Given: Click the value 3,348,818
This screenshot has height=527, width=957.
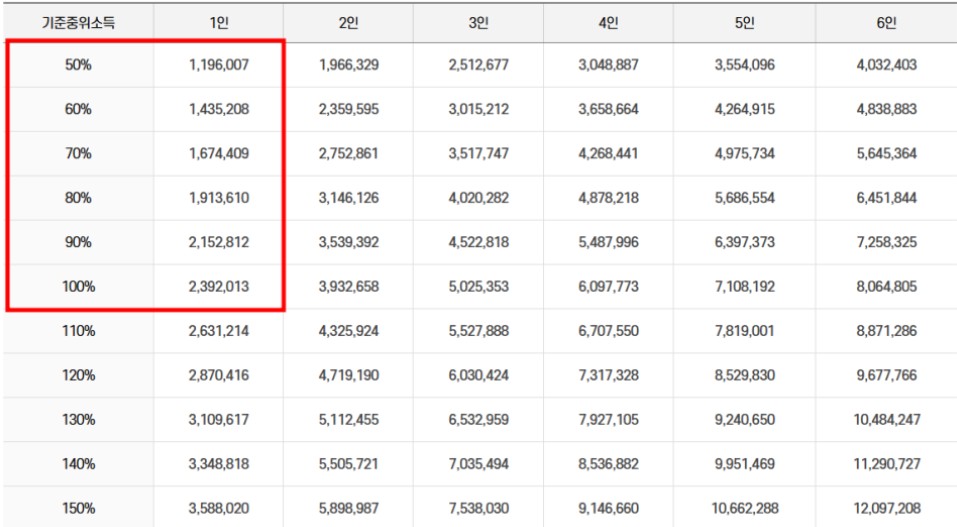Looking at the screenshot, I should pyautogui.click(x=218, y=464).
